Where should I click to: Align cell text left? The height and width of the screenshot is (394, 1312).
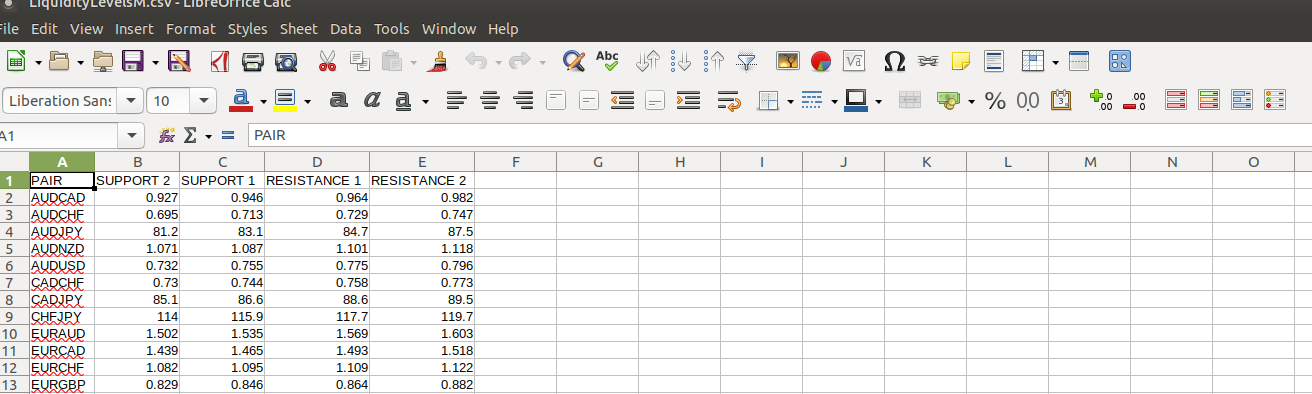click(x=457, y=100)
